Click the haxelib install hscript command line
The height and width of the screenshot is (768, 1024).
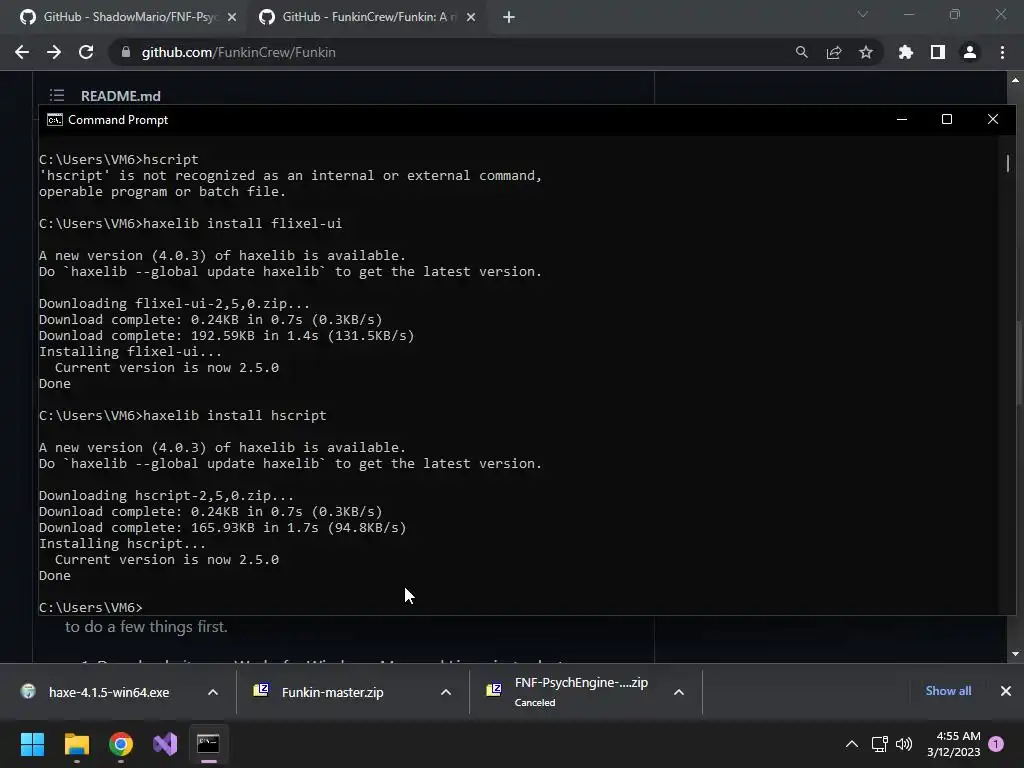(182, 415)
